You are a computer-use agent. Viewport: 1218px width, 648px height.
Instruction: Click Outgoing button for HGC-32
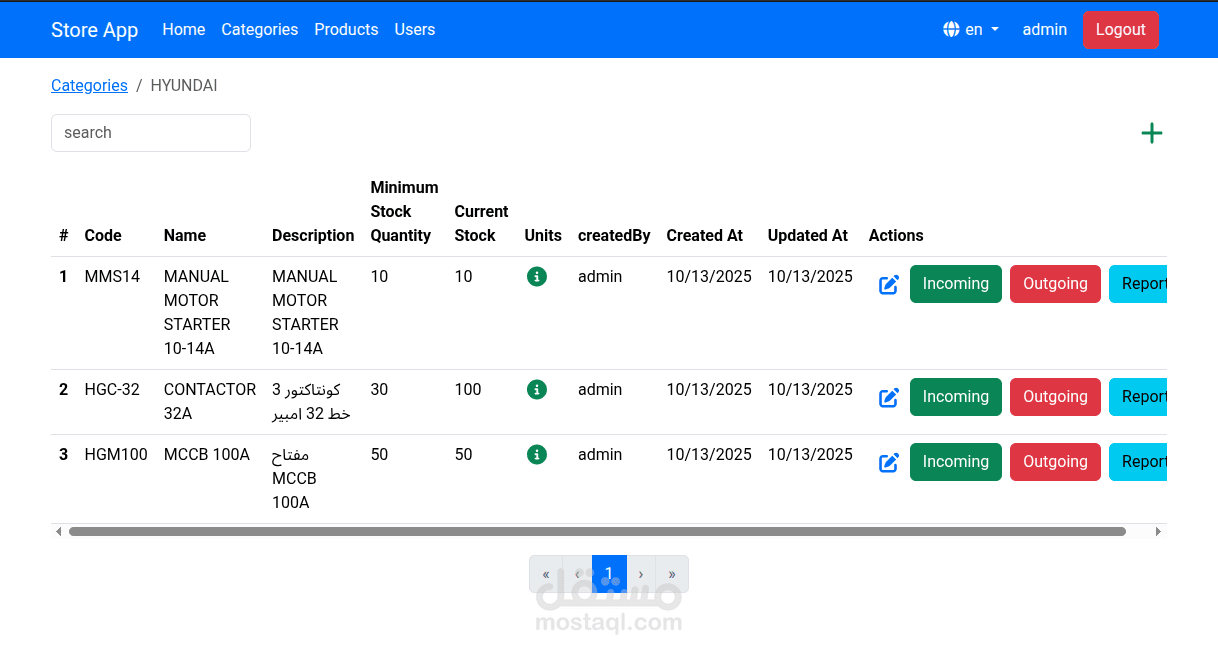coord(1055,397)
